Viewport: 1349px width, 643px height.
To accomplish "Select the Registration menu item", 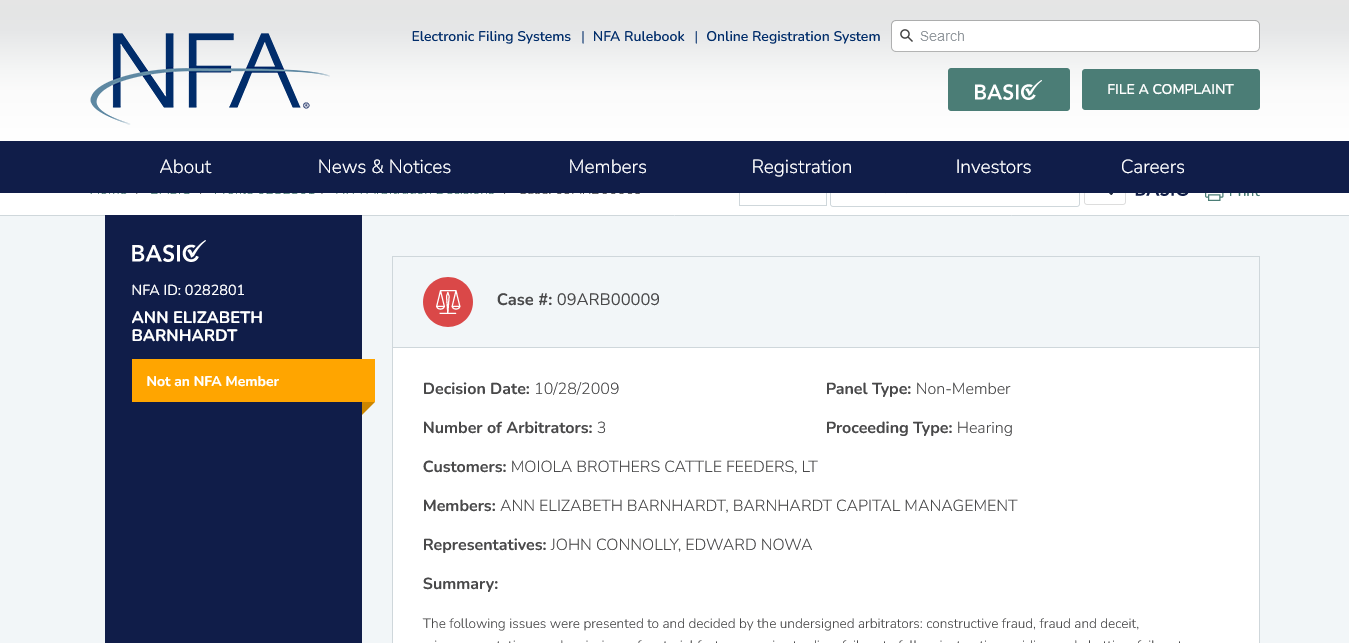I will tap(801, 167).
